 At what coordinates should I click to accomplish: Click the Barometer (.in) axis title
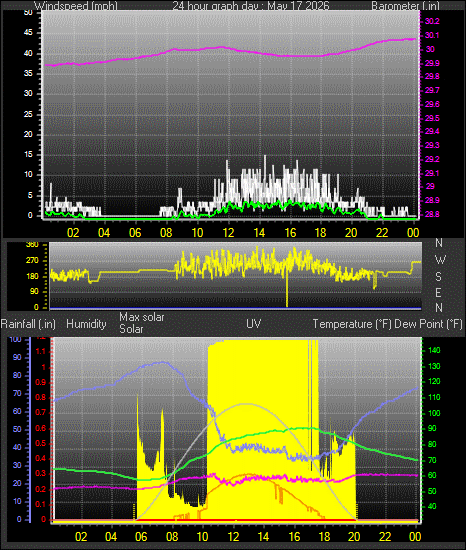405,6
